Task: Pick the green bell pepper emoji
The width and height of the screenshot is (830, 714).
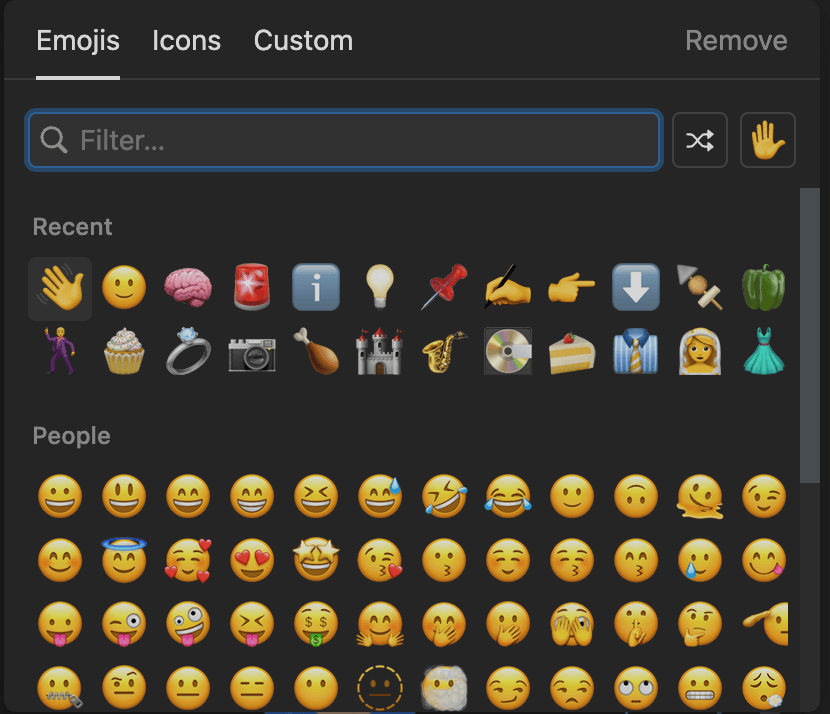Action: point(764,287)
